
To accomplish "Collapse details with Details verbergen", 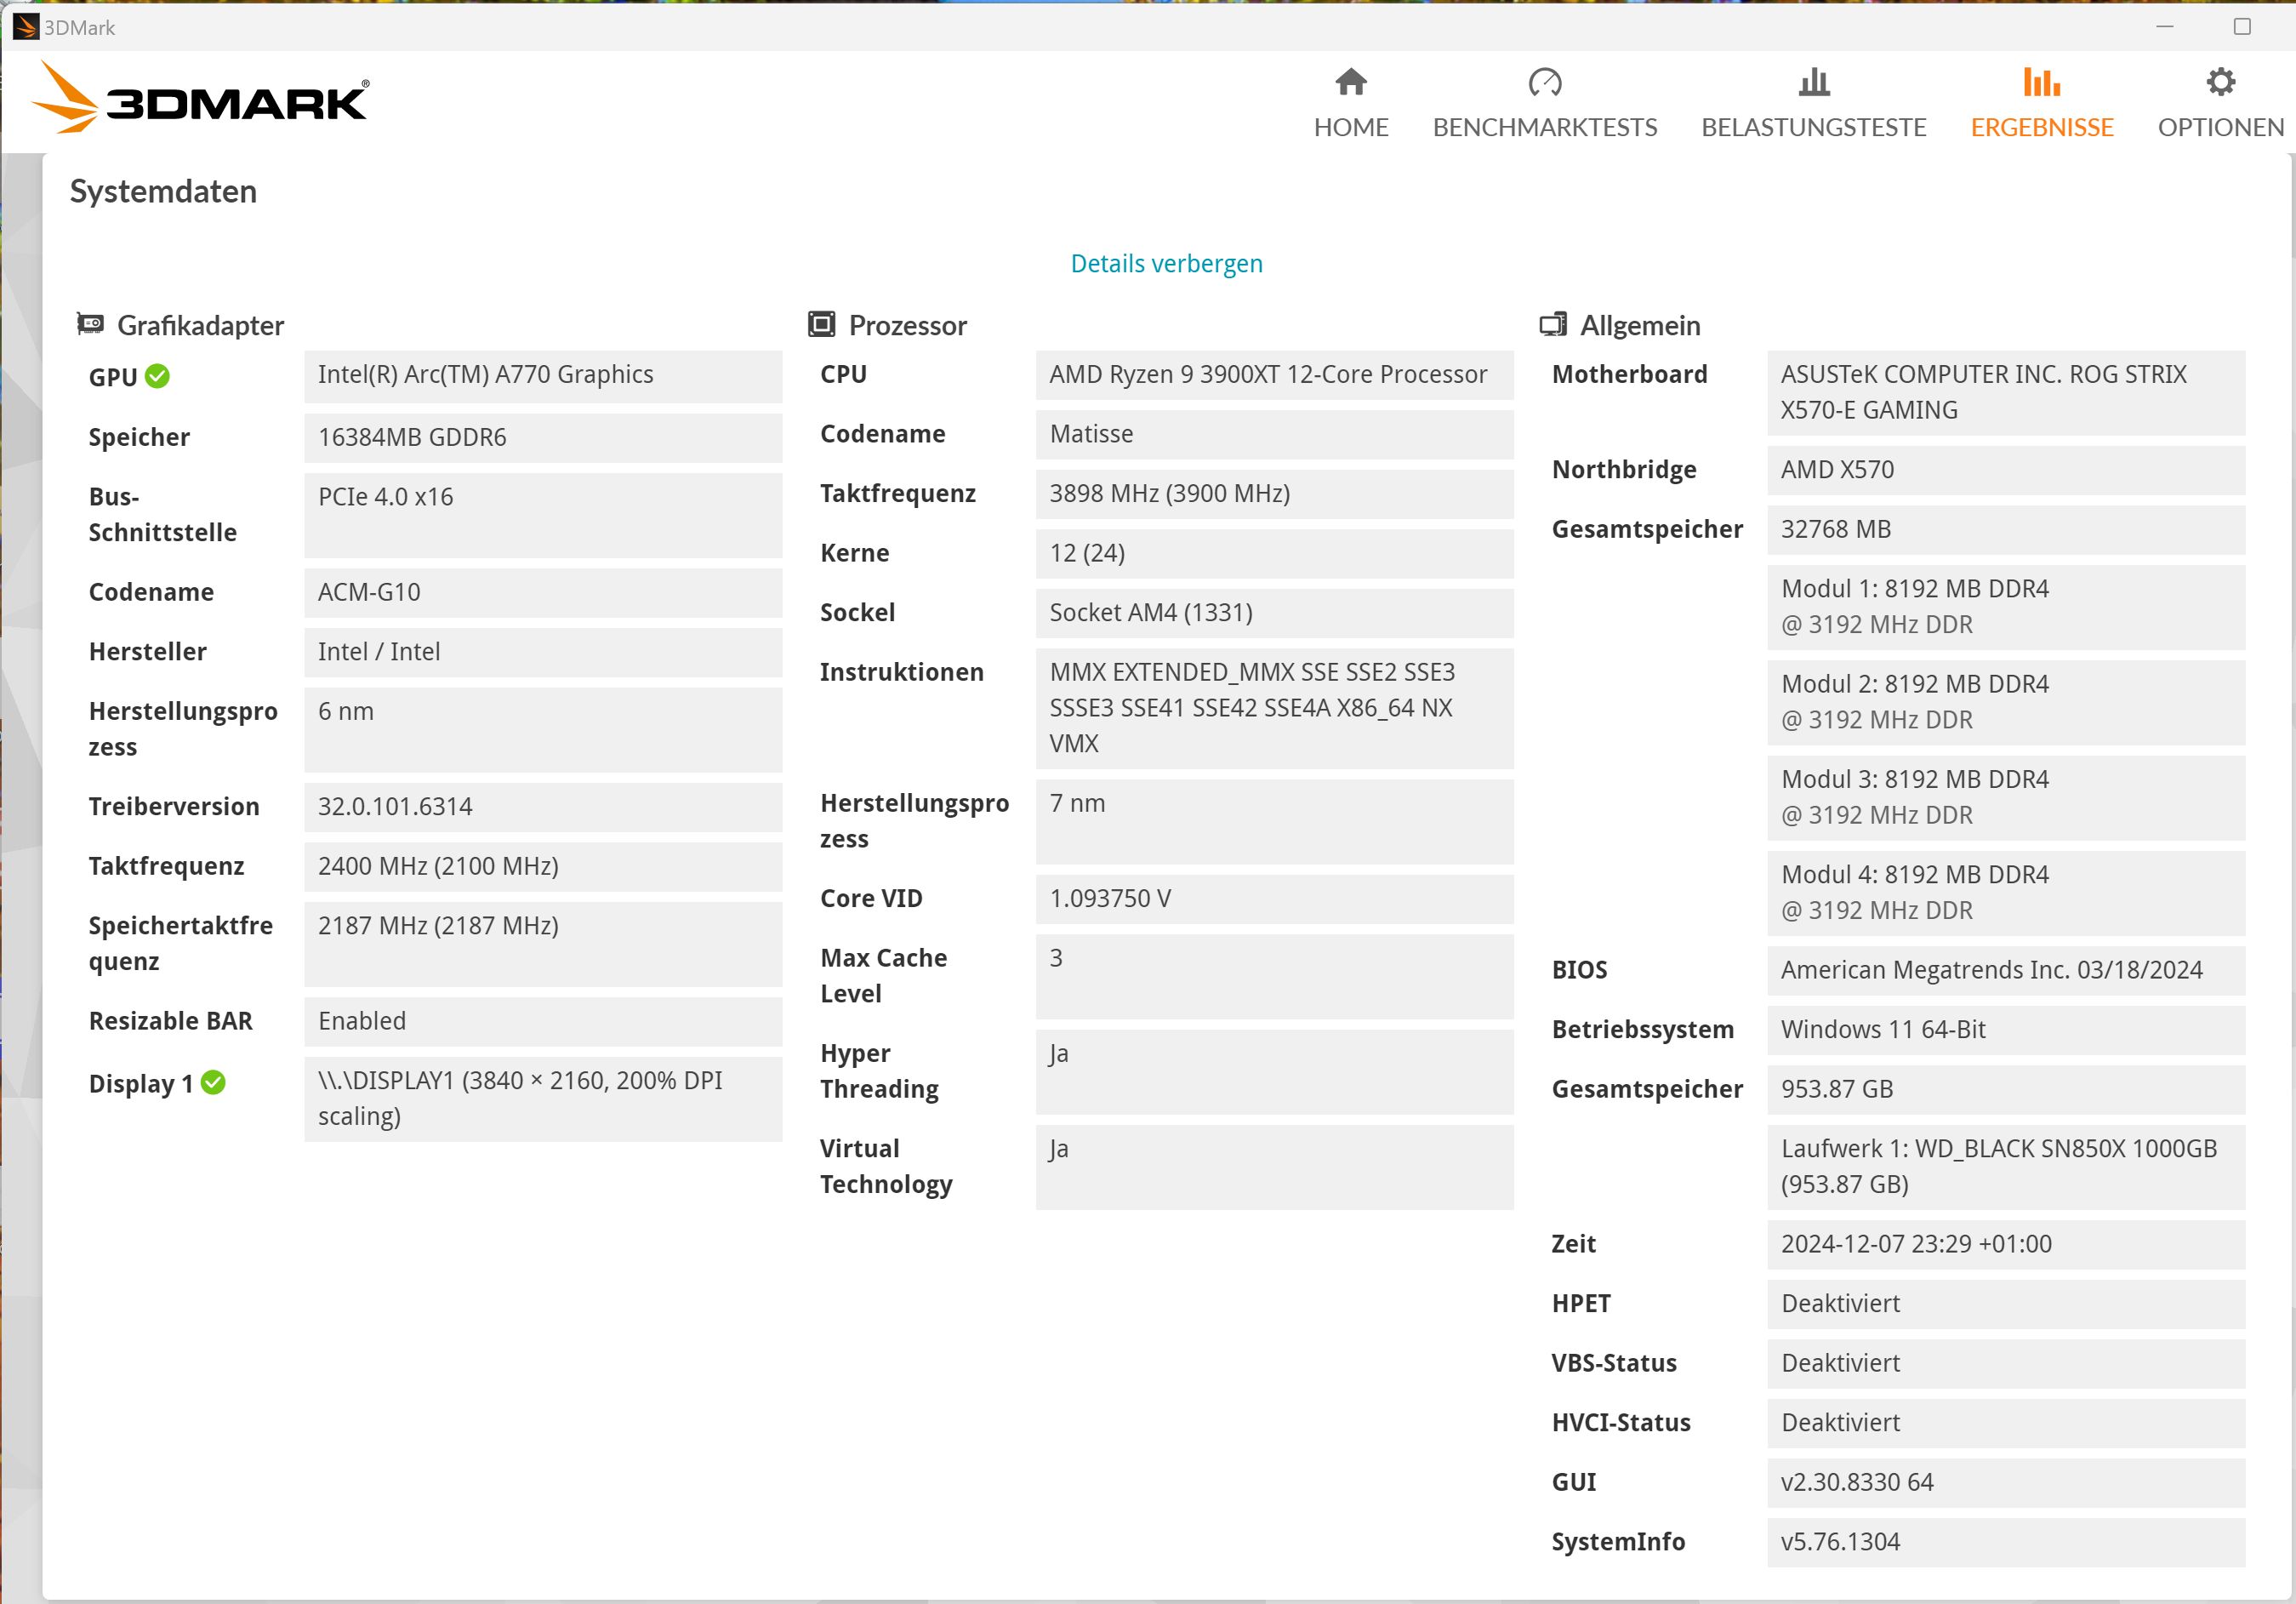I will tap(1166, 263).
